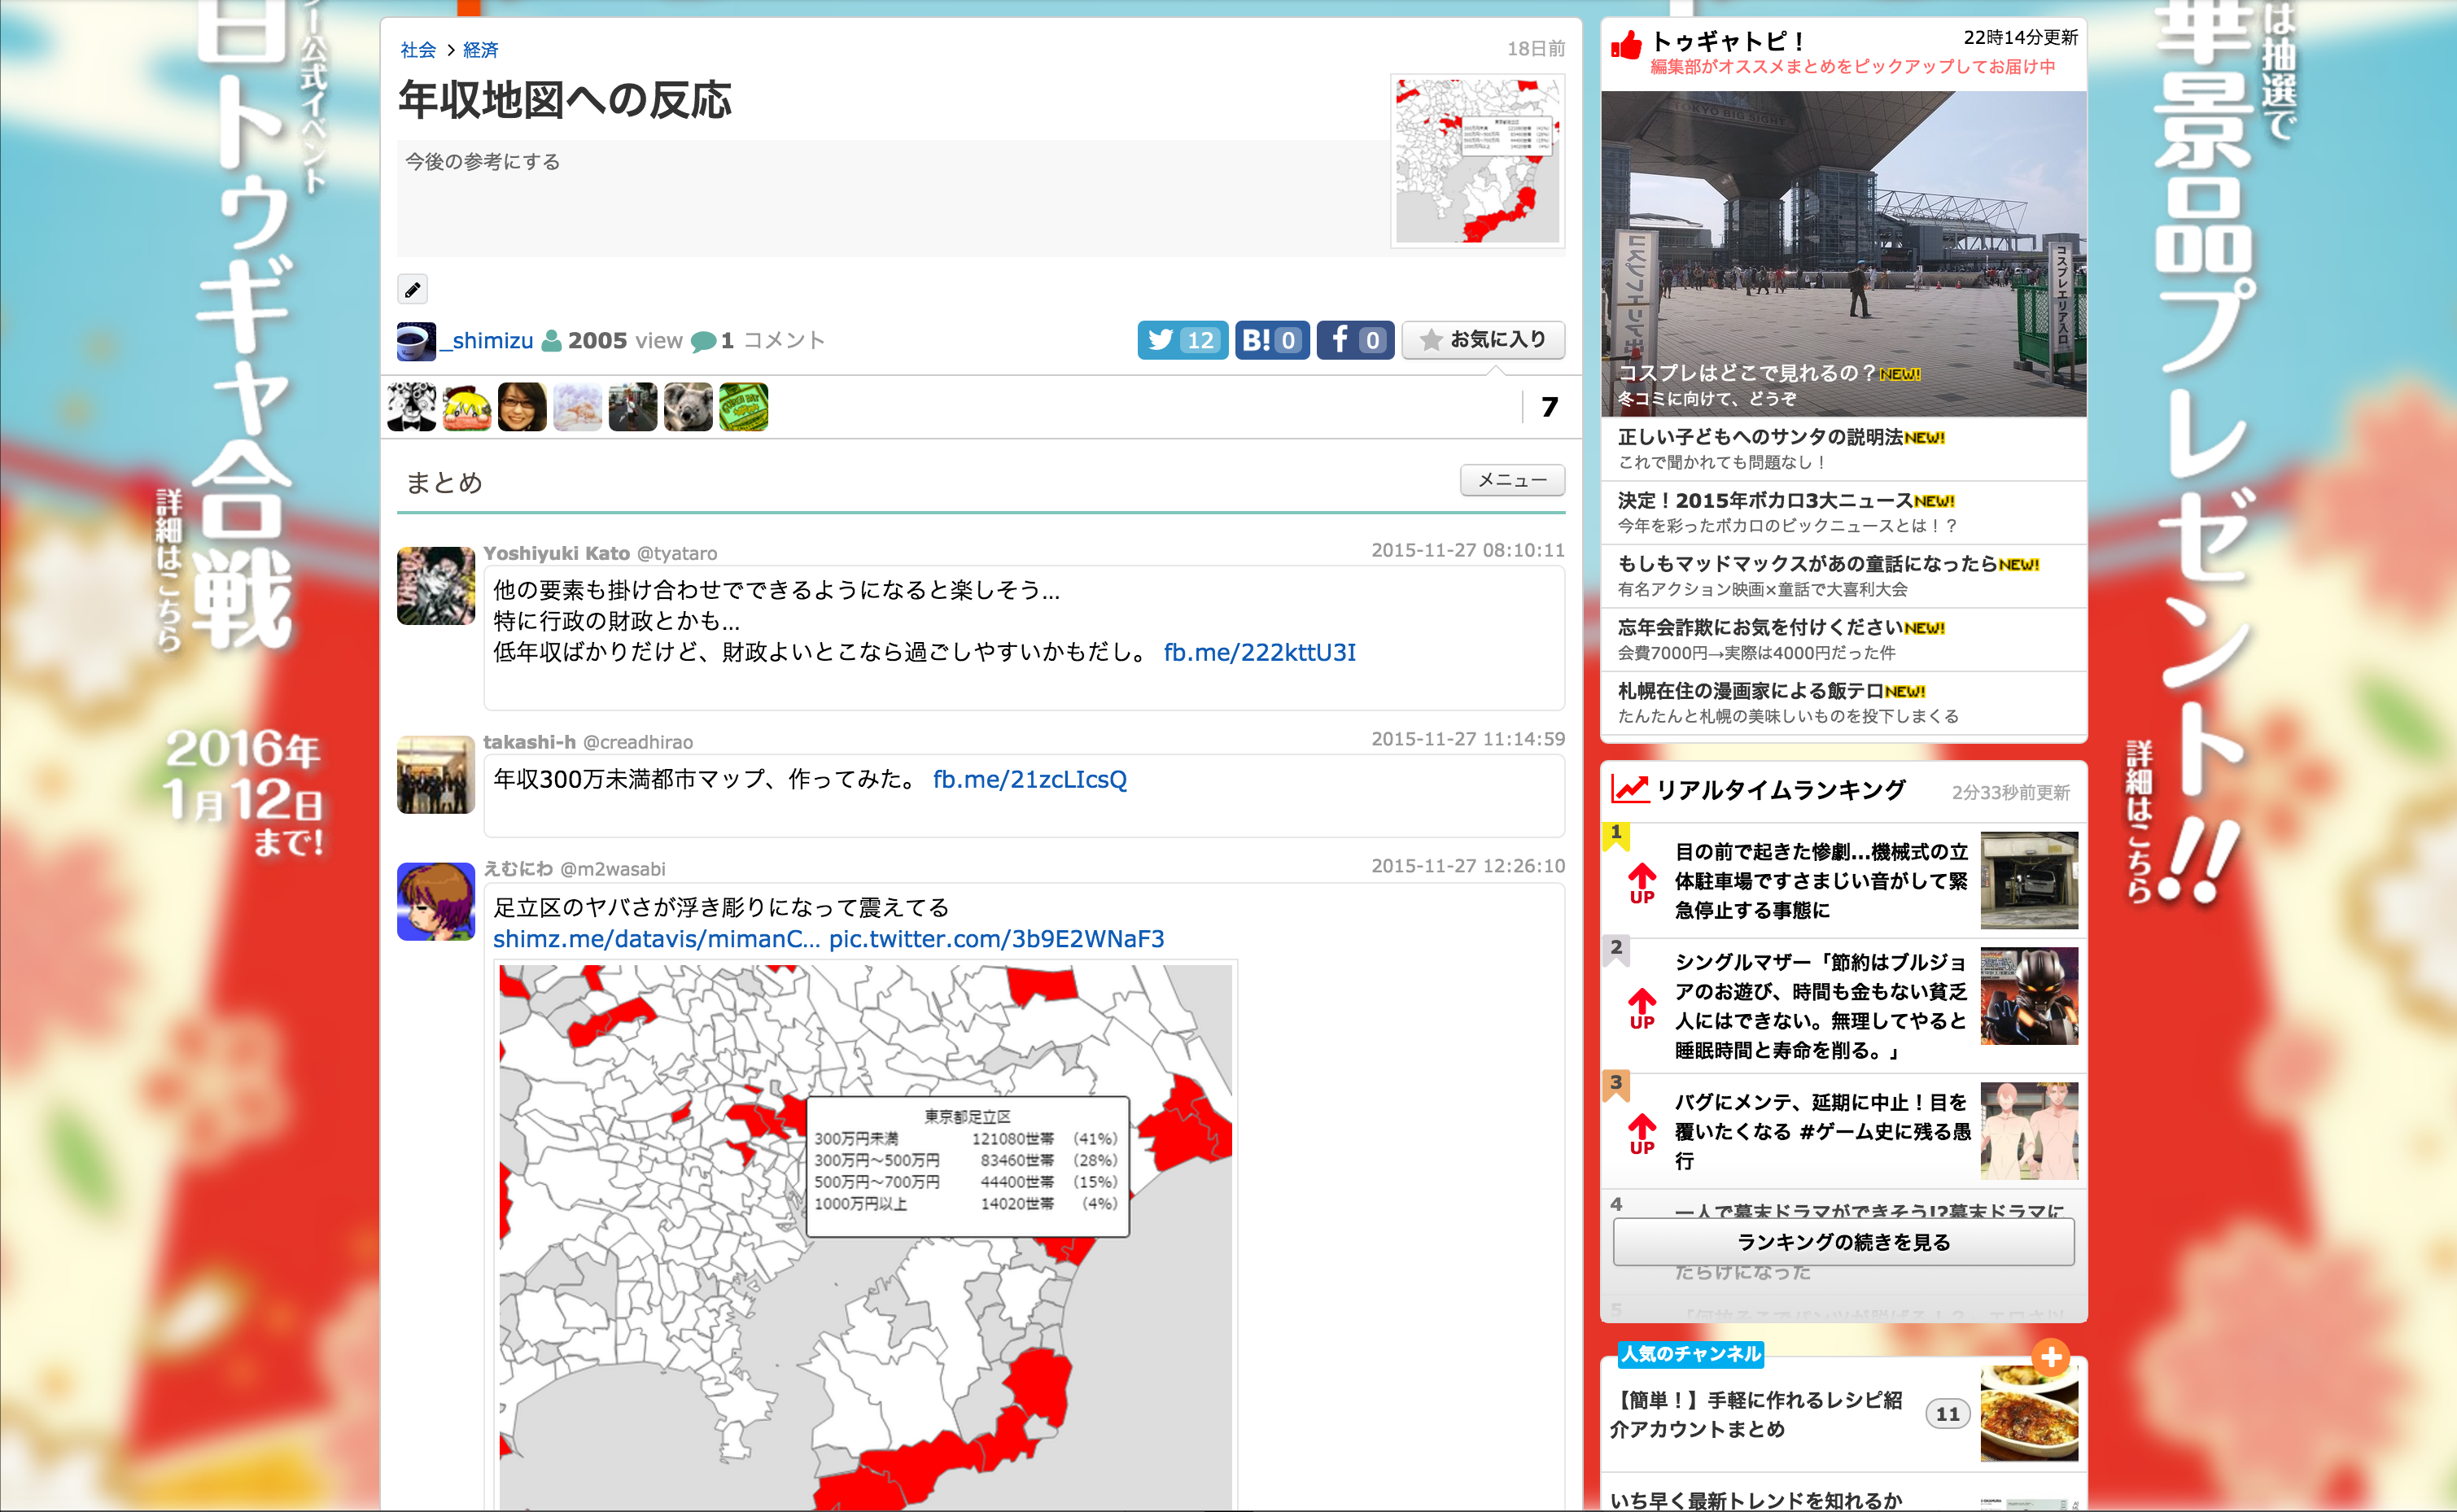
Task: Open the 社会 breadcrumb category
Action: tap(418, 50)
